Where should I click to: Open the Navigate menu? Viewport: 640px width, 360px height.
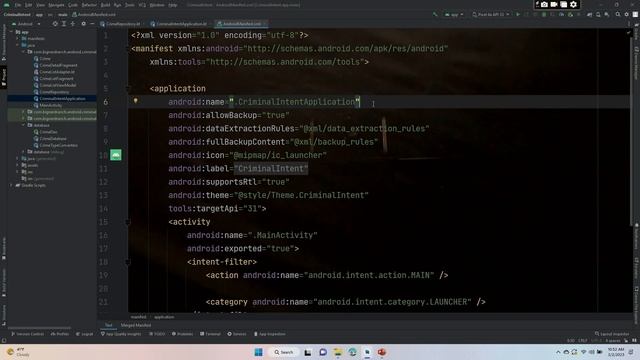(56, 5)
